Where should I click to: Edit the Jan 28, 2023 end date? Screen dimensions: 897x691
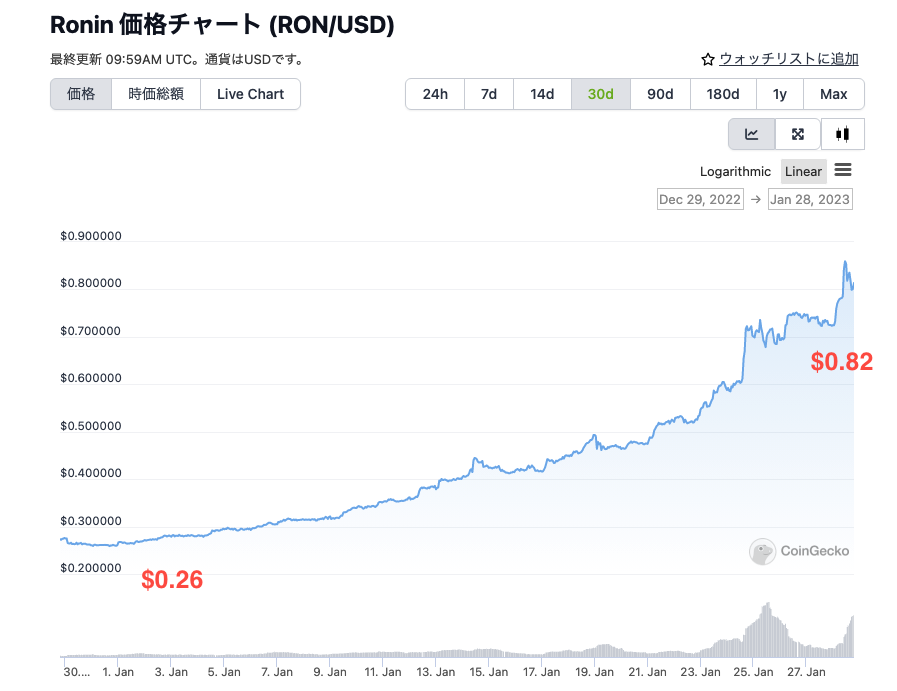tap(810, 199)
